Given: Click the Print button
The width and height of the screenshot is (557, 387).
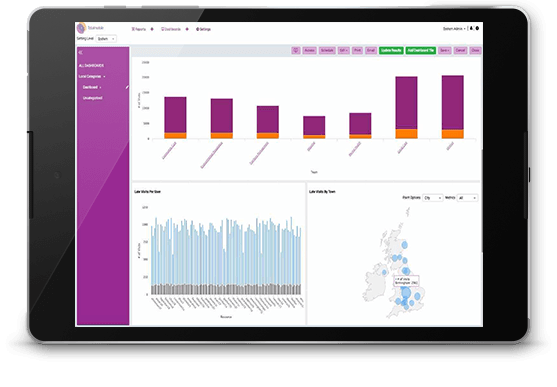Looking at the screenshot, I should [357, 50].
